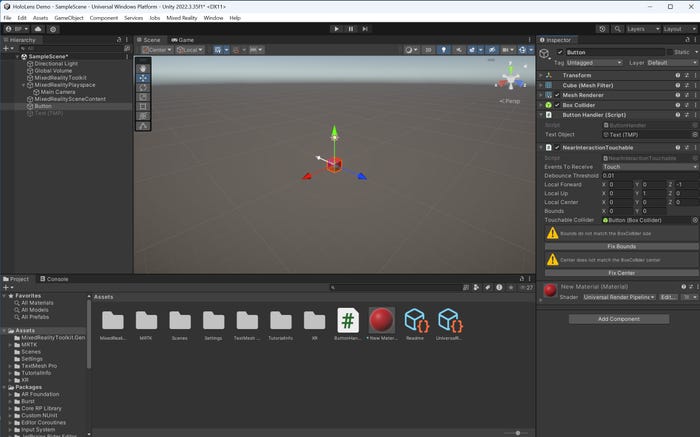700x437 pixels.
Task: Select the Rect tool in Scene overlay
Action: pos(143,106)
